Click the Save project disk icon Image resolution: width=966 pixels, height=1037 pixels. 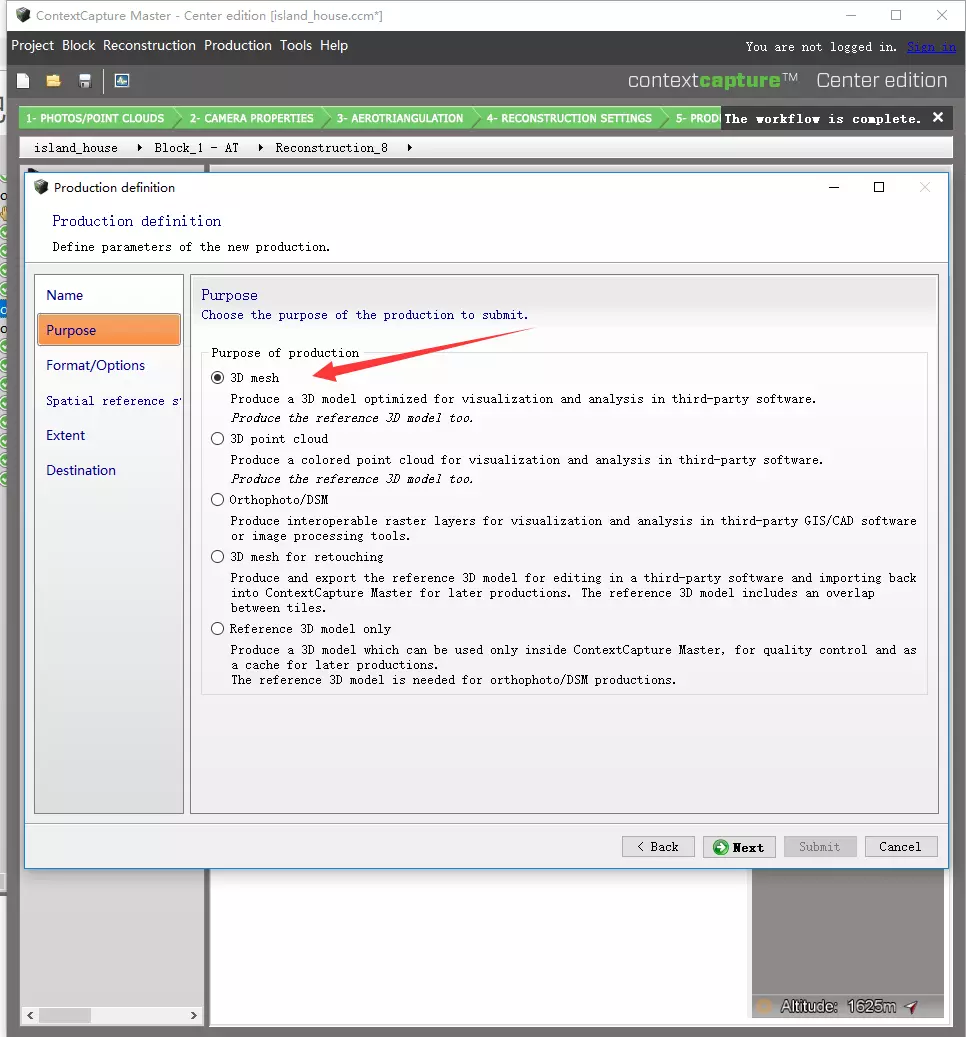pos(85,81)
